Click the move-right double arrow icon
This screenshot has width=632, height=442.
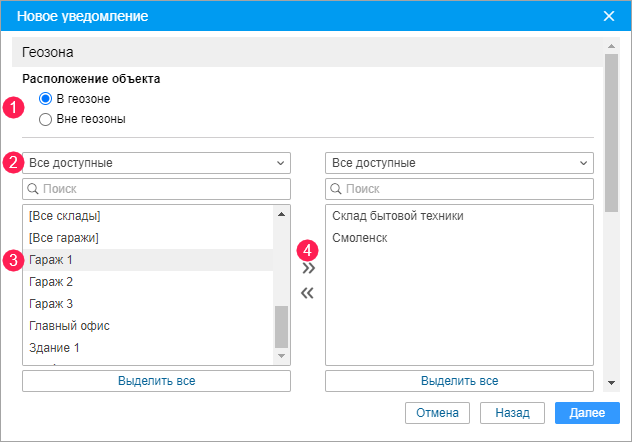click(308, 268)
